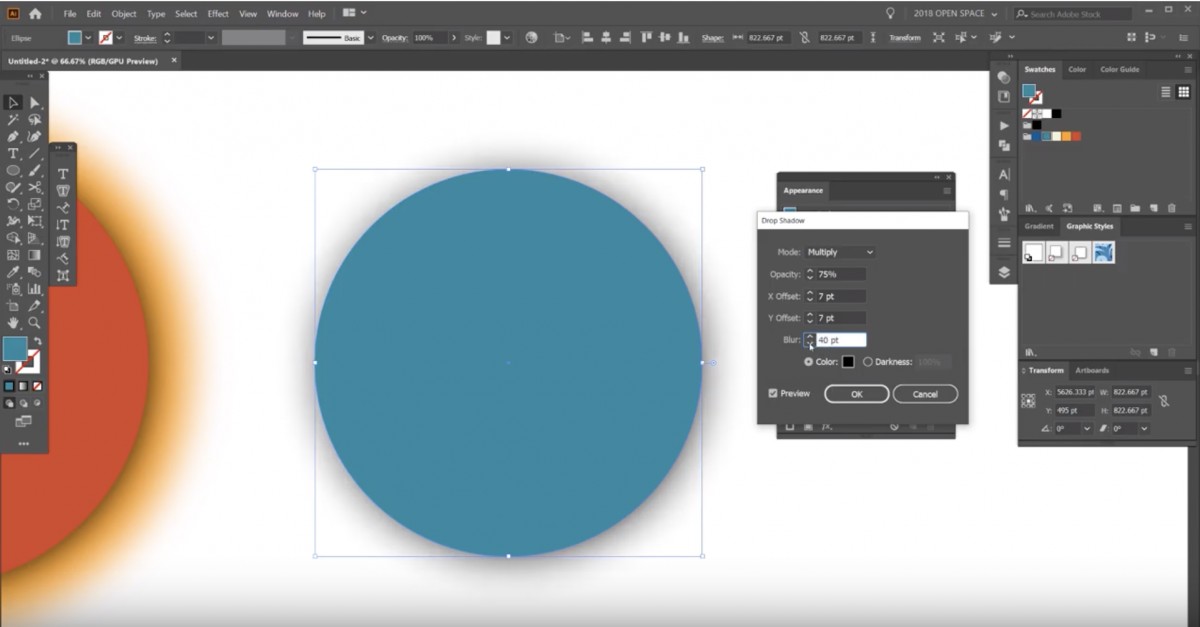
Task: Switch to Gradient fill mode button
Action: [x=23, y=385]
